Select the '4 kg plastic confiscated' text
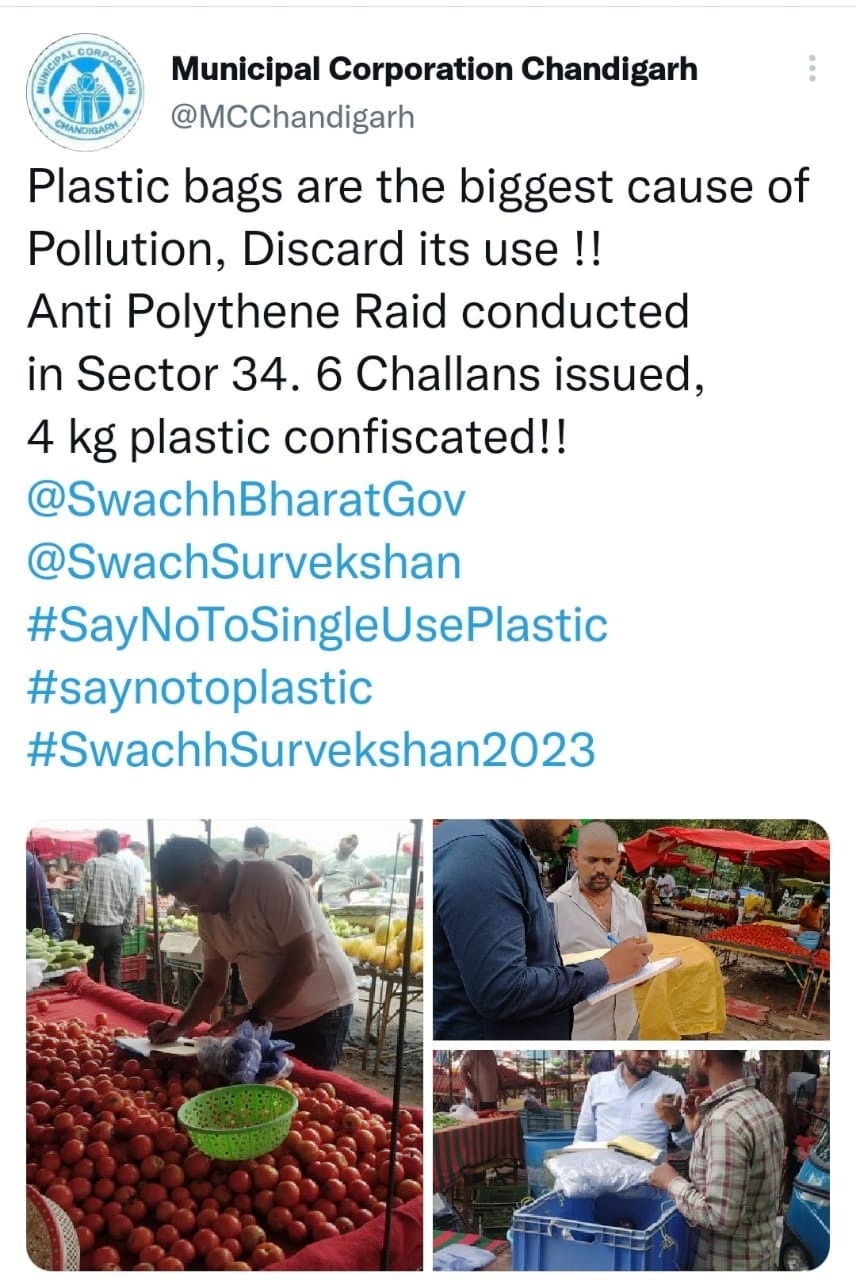Viewport: 856px width, 1280px height. 296,437
